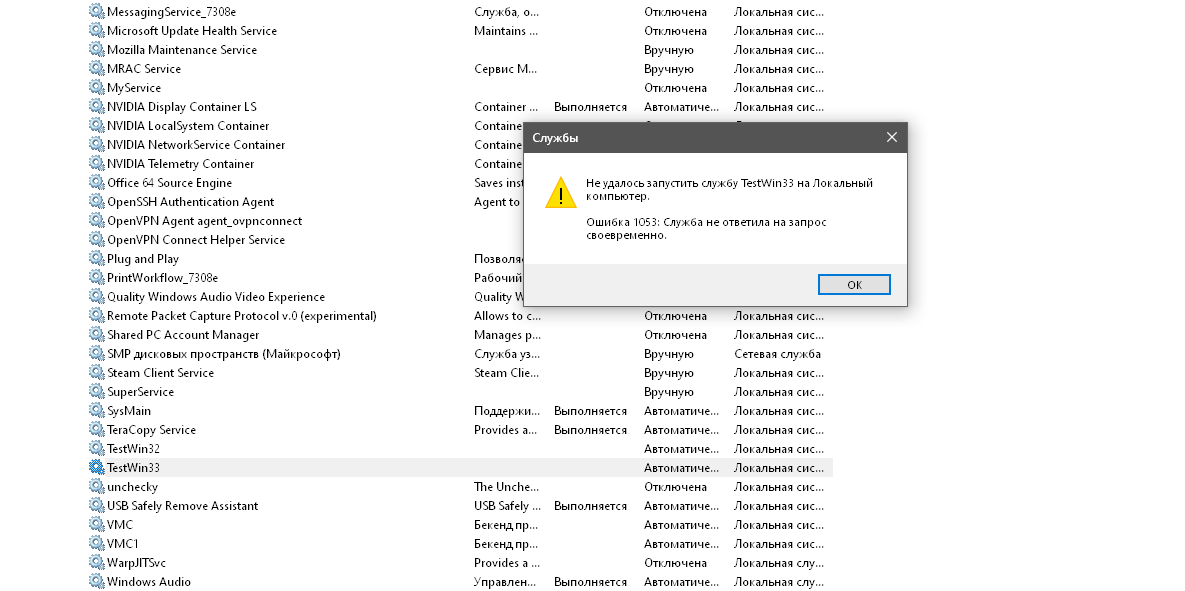Click gear icon of Quality Windows Audio Video Experience

pyautogui.click(x=96, y=296)
